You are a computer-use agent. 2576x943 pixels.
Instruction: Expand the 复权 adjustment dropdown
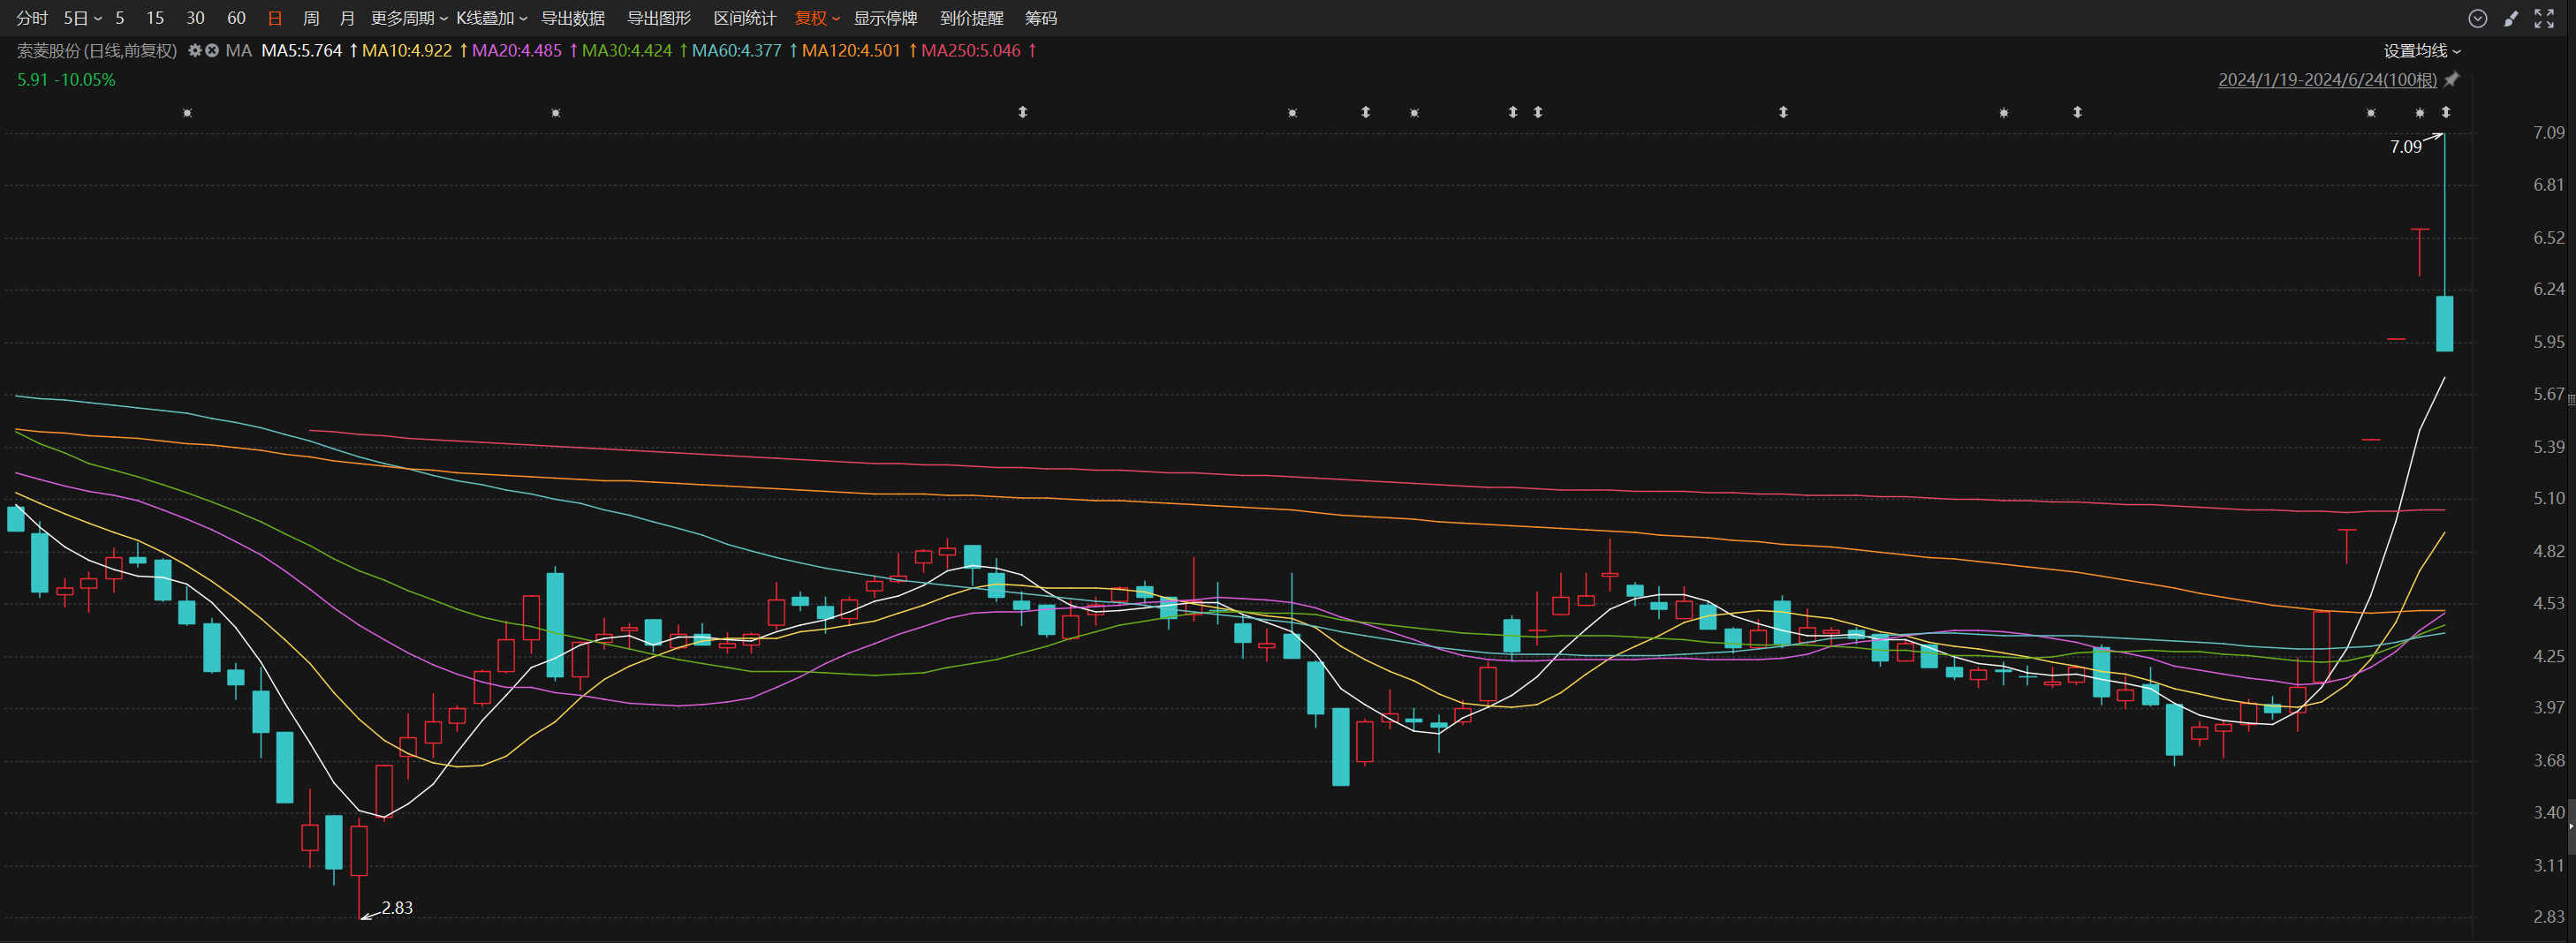coord(817,18)
